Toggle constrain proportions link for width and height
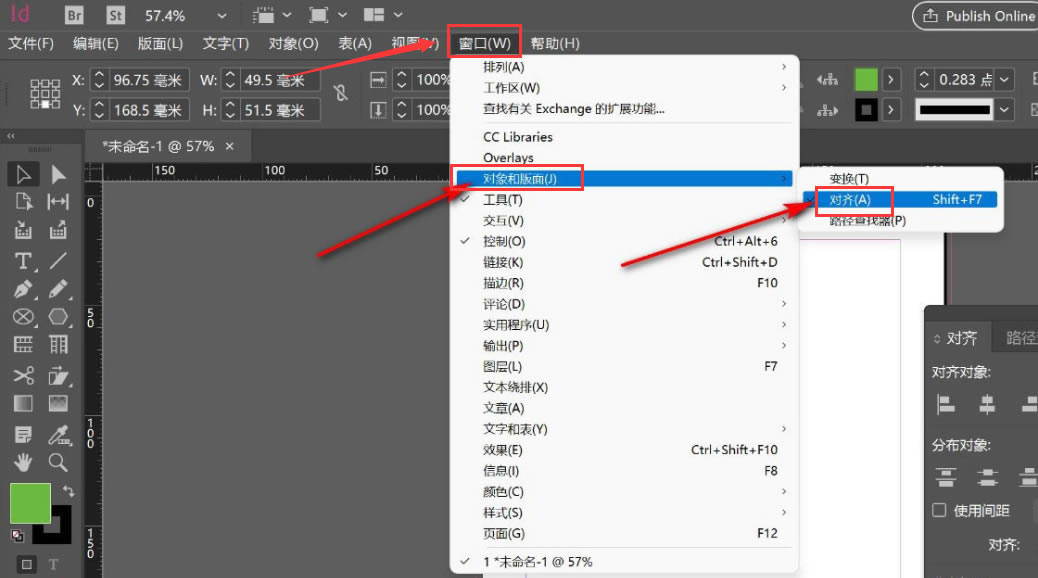Image resolution: width=1038 pixels, height=578 pixels. tap(341, 93)
